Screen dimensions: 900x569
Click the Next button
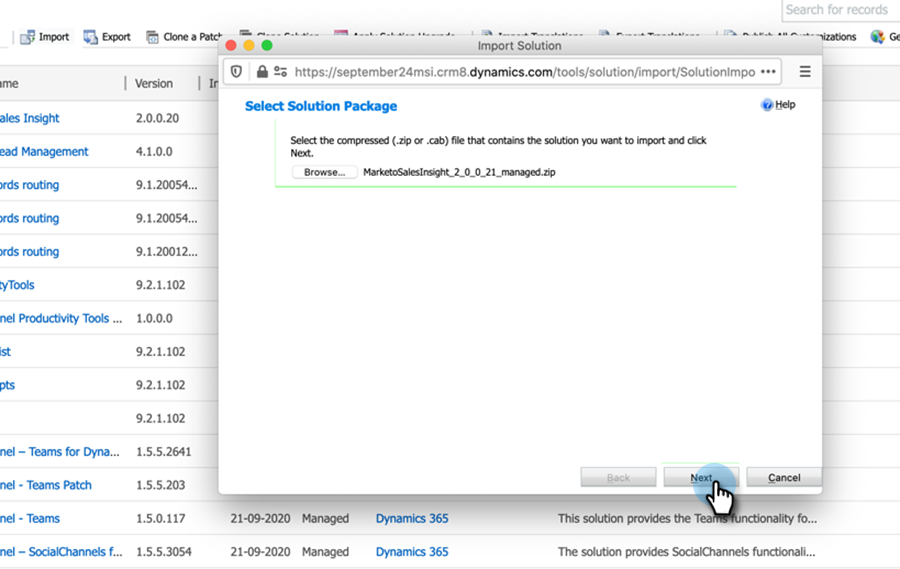coord(701,478)
